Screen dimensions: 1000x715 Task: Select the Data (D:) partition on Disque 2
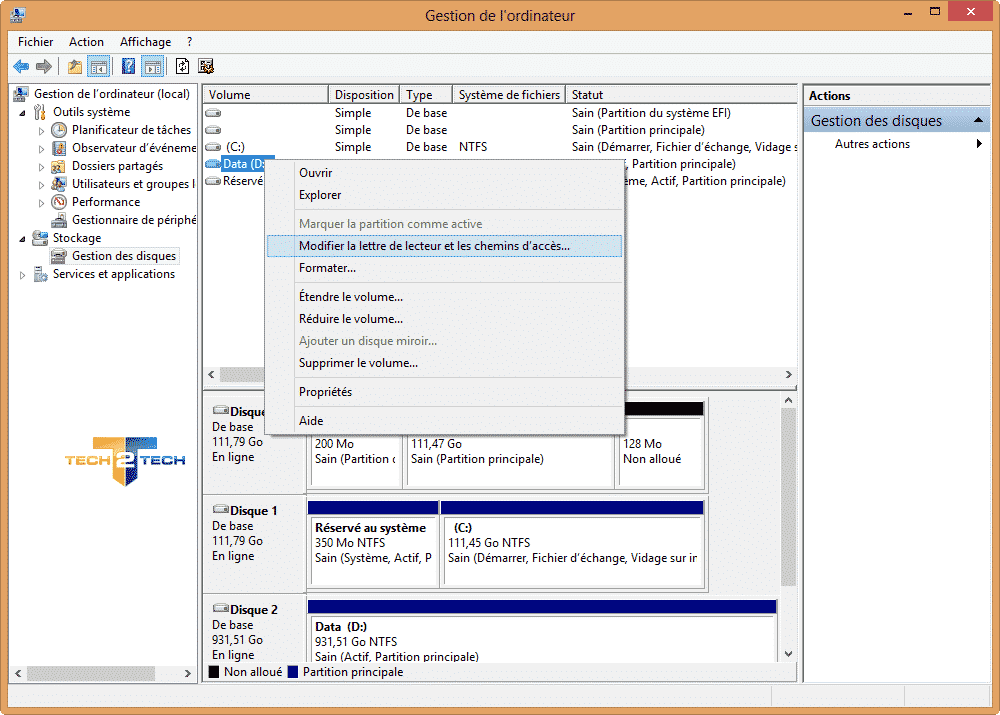(541, 640)
